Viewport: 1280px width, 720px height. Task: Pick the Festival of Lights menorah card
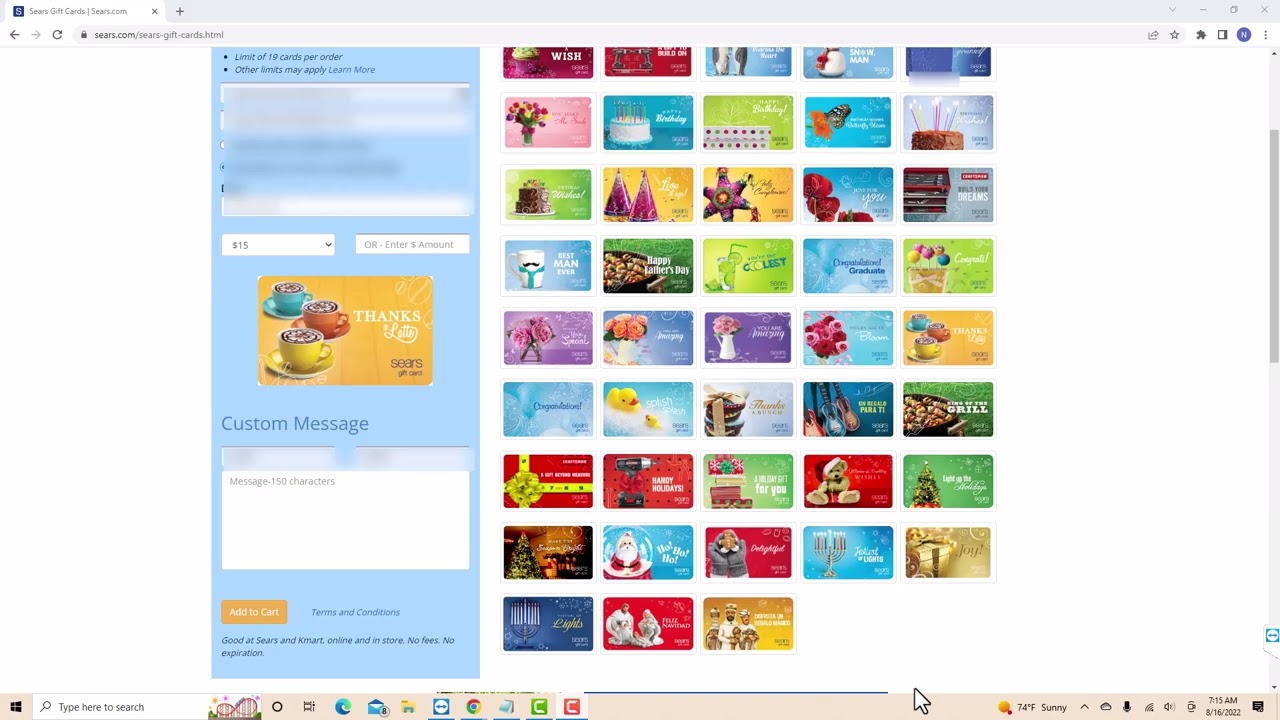[548, 624]
